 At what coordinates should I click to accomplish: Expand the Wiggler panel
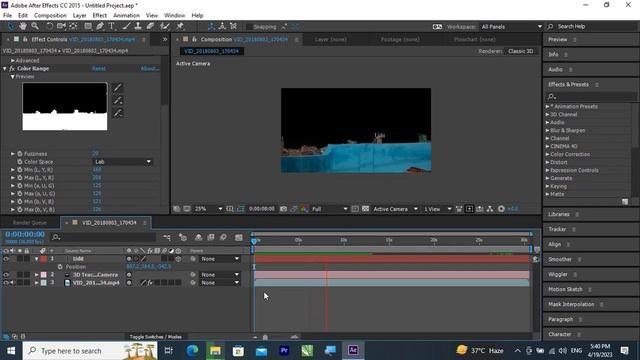[558, 274]
